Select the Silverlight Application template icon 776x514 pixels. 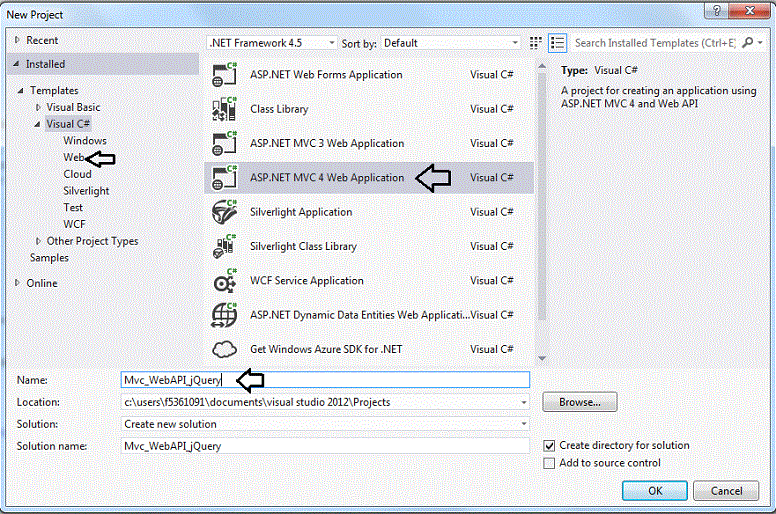[x=224, y=212]
